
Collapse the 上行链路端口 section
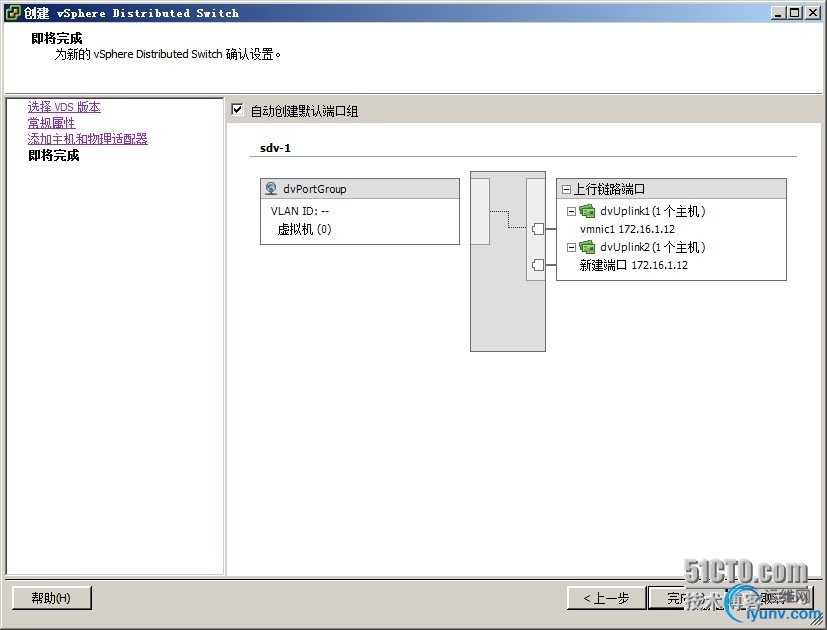click(x=566, y=189)
